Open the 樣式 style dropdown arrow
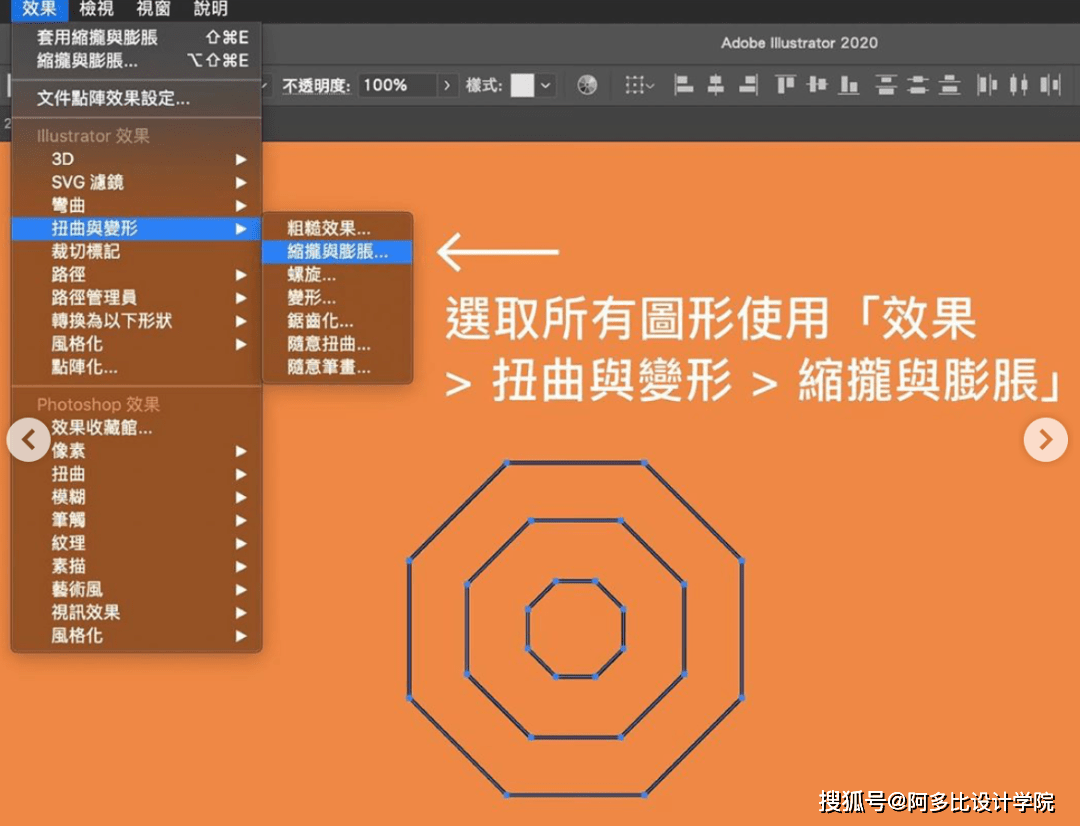The height and width of the screenshot is (826, 1080). 545,85
